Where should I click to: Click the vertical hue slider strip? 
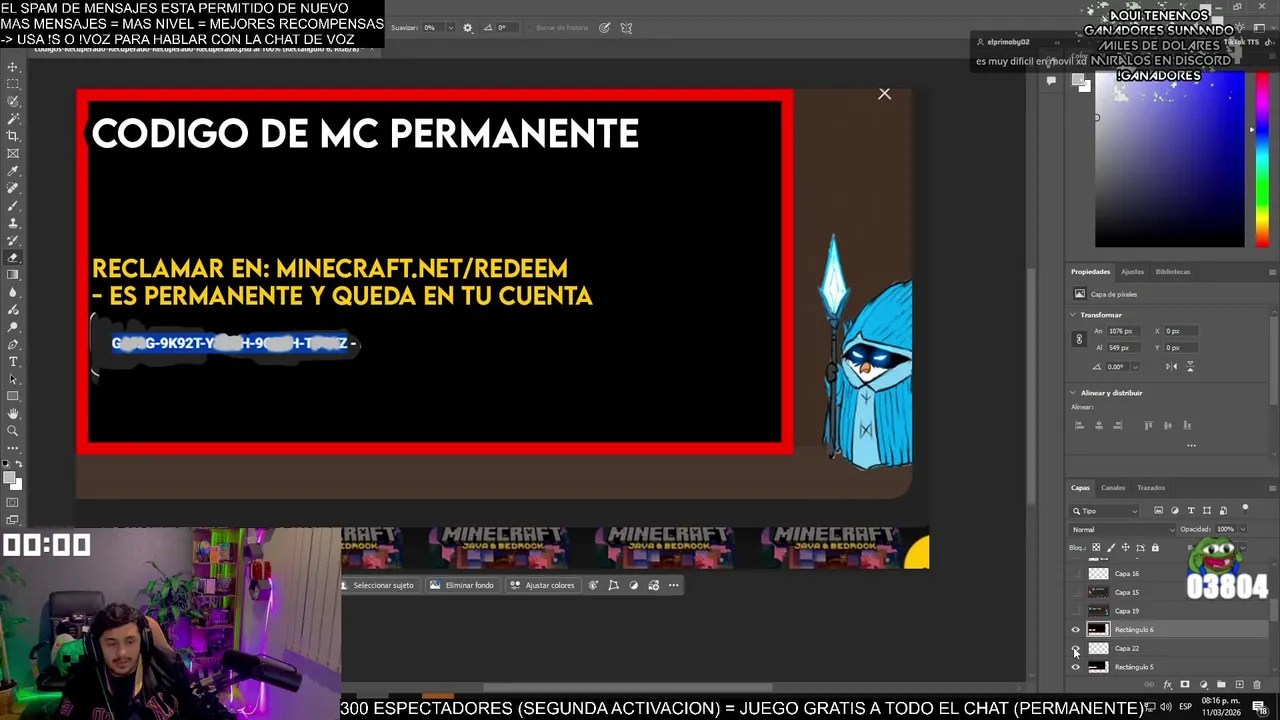[x=1262, y=160]
